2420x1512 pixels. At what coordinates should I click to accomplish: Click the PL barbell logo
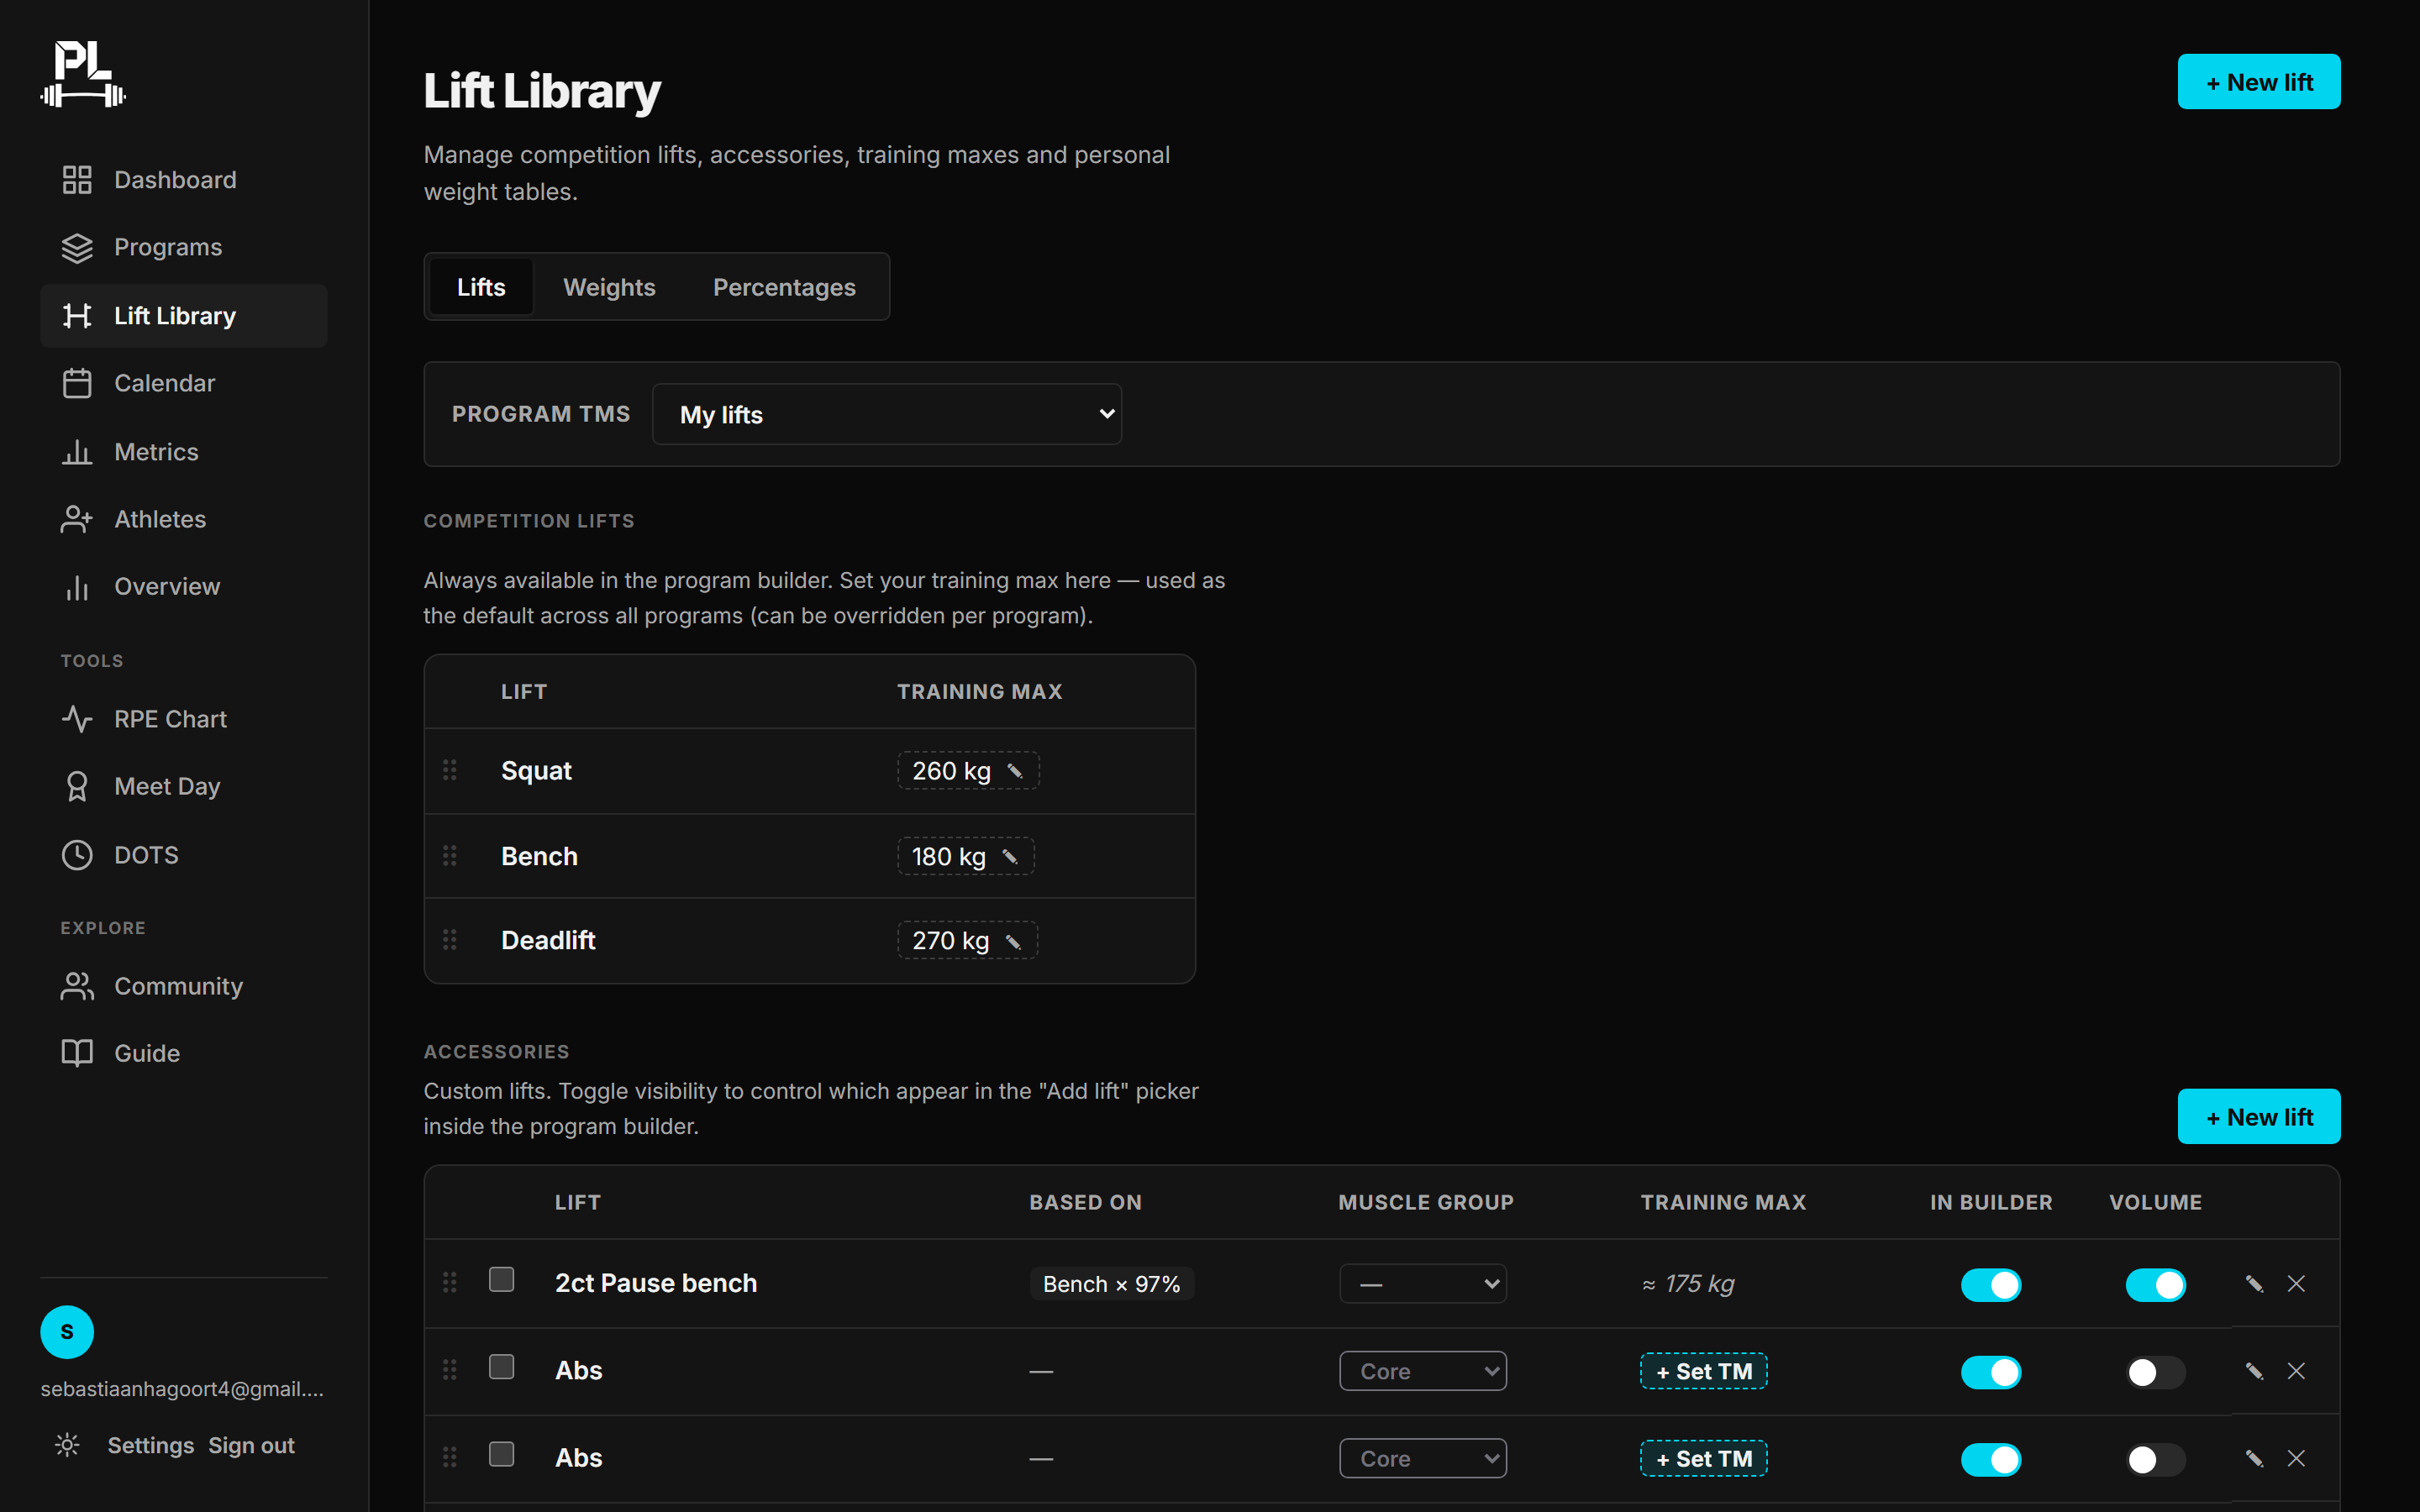click(83, 73)
